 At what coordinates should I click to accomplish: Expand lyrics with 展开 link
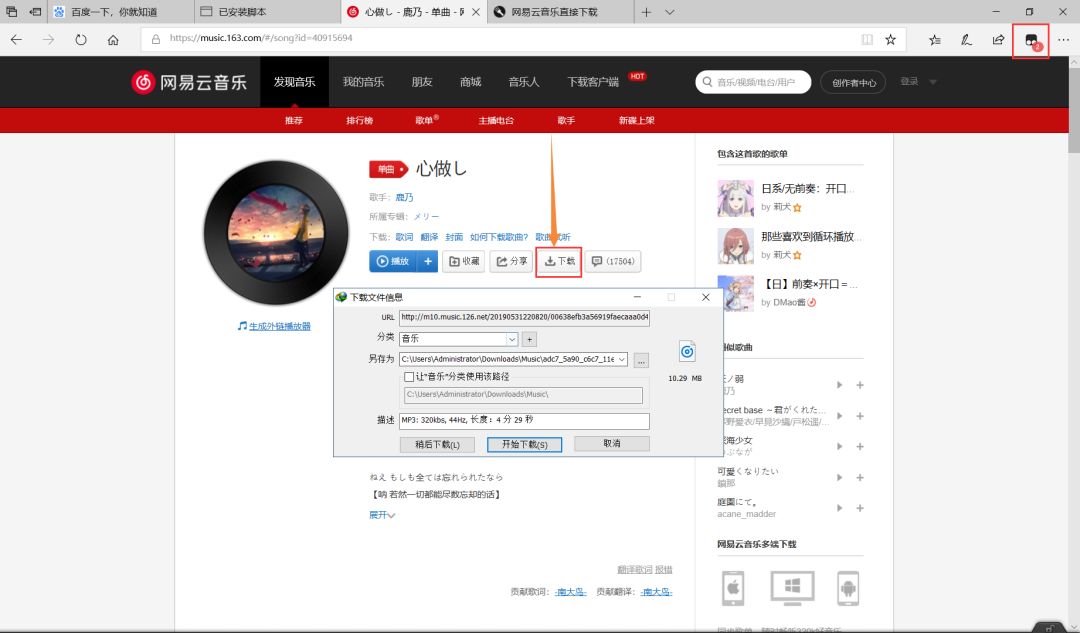[x=382, y=515]
